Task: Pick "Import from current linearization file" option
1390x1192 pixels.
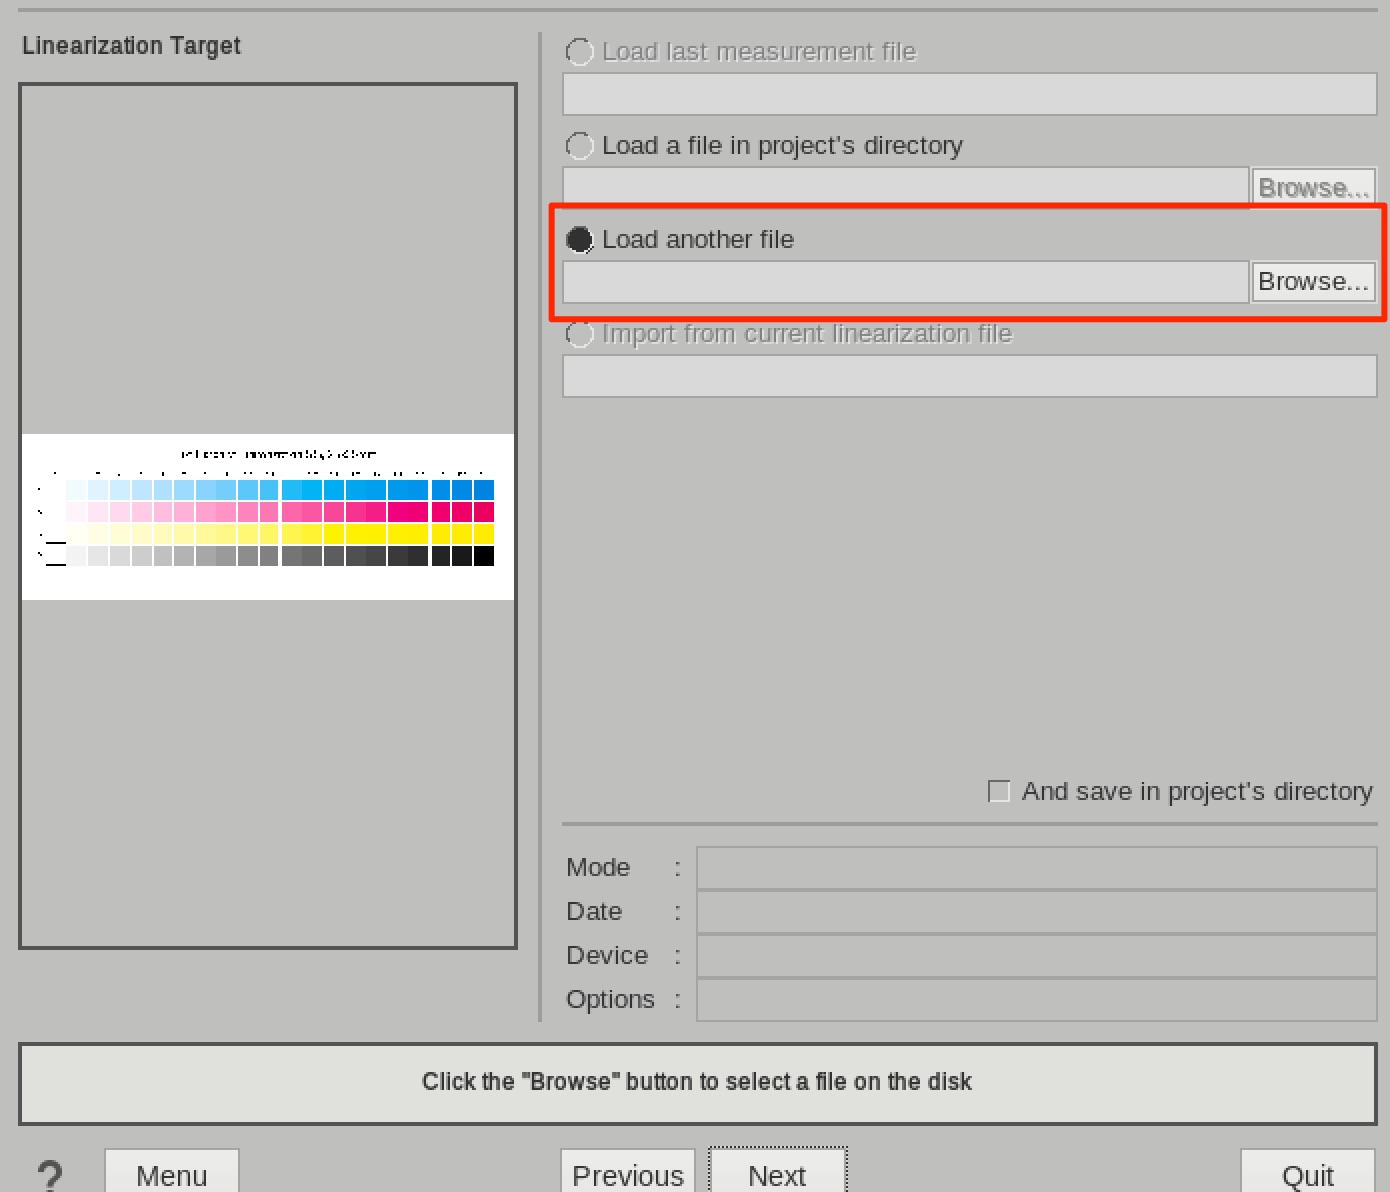Action: [580, 334]
